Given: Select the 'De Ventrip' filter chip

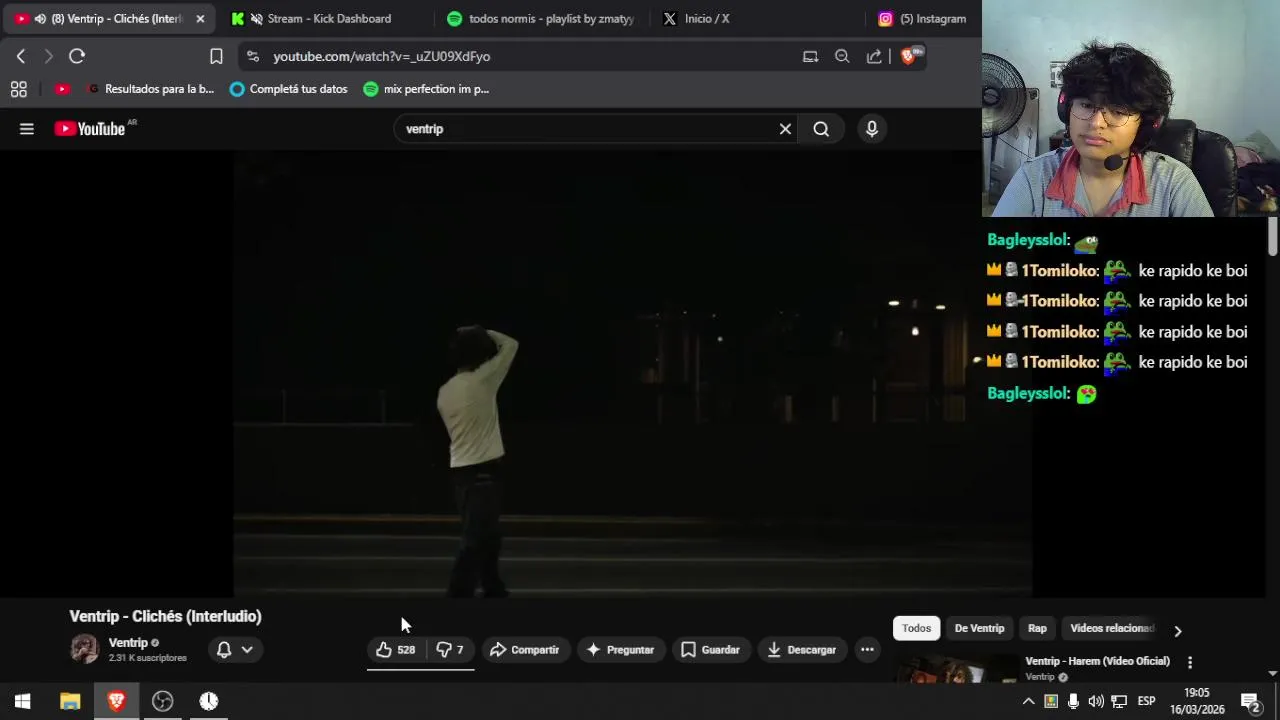Looking at the screenshot, I should [979, 628].
